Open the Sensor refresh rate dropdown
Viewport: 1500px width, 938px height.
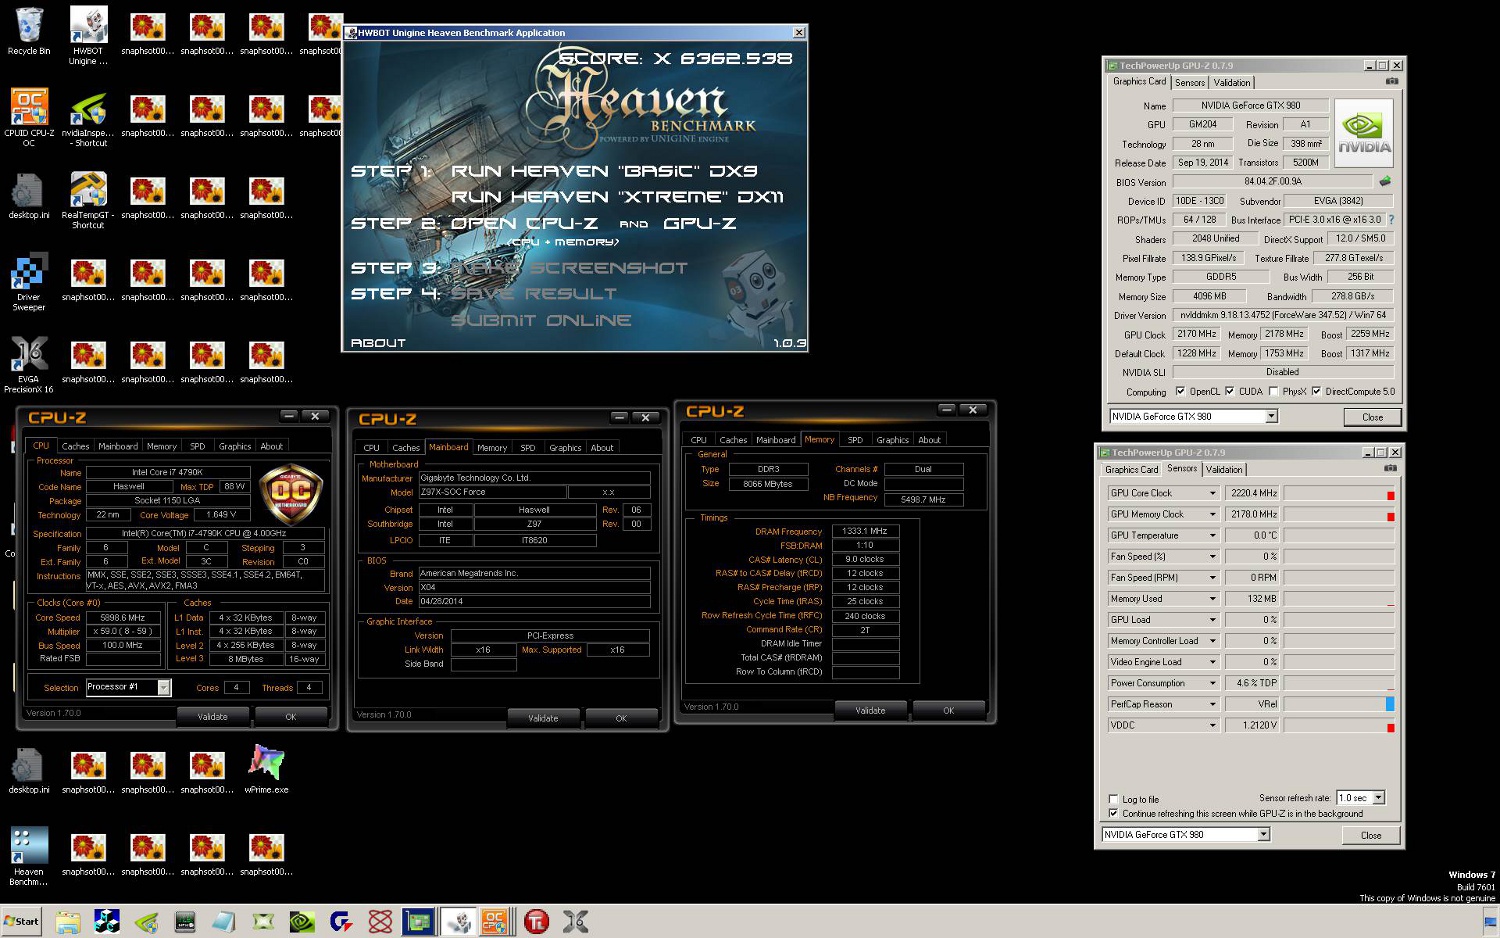pyautogui.click(x=1378, y=797)
